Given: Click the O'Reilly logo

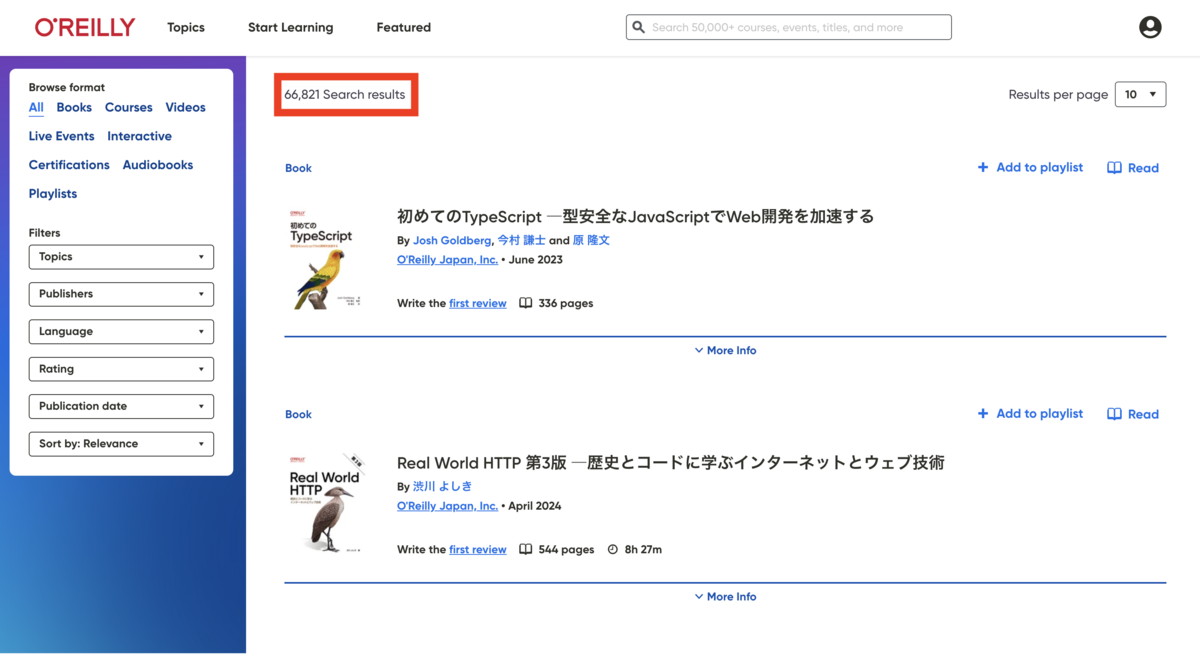Looking at the screenshot, I should tap(84, 27).
